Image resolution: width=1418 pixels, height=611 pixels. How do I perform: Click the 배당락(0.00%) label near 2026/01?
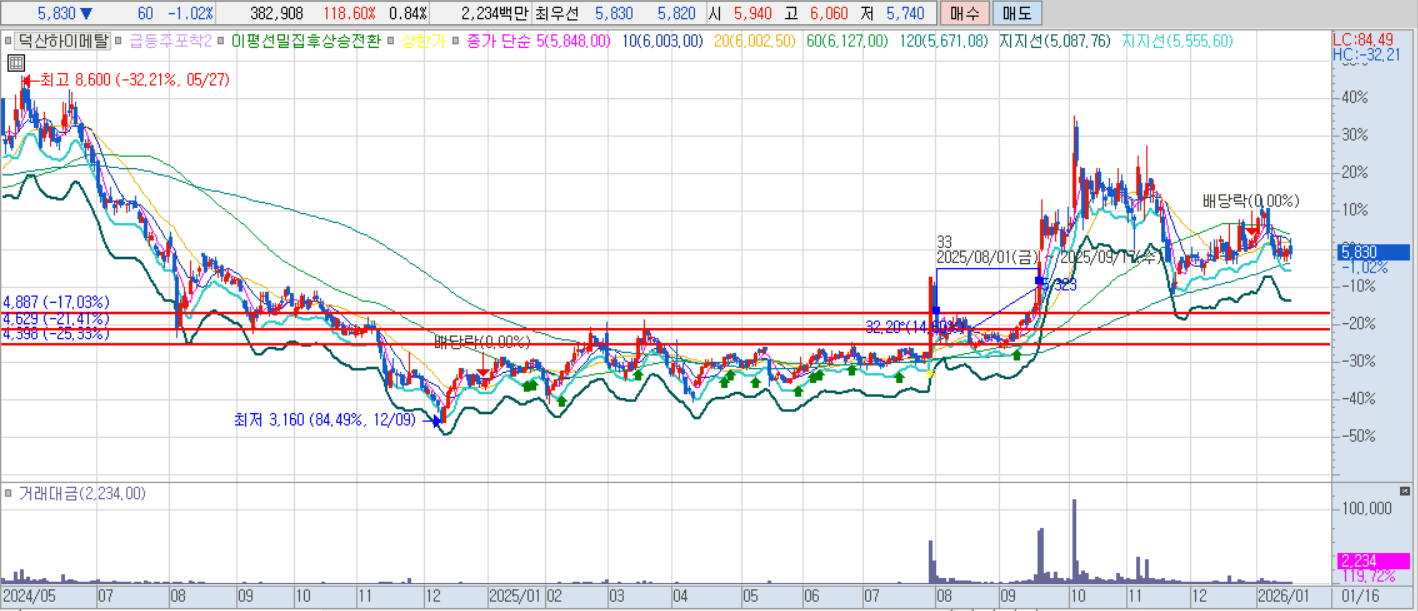coord(1250,201)
